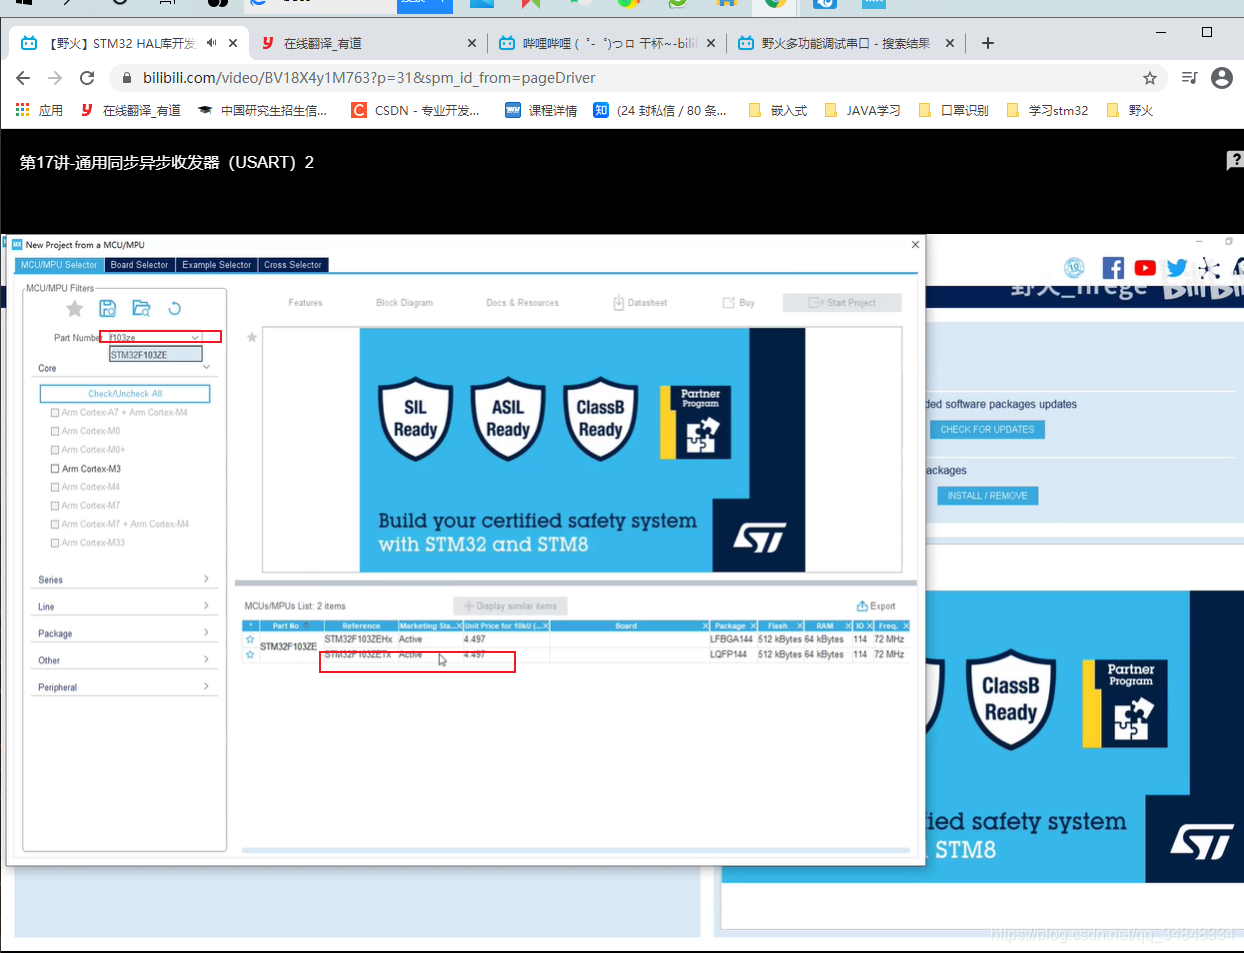
Task: Click the Check/Uncheck All button
Action: pyautogui.click(x=125, y=394)
